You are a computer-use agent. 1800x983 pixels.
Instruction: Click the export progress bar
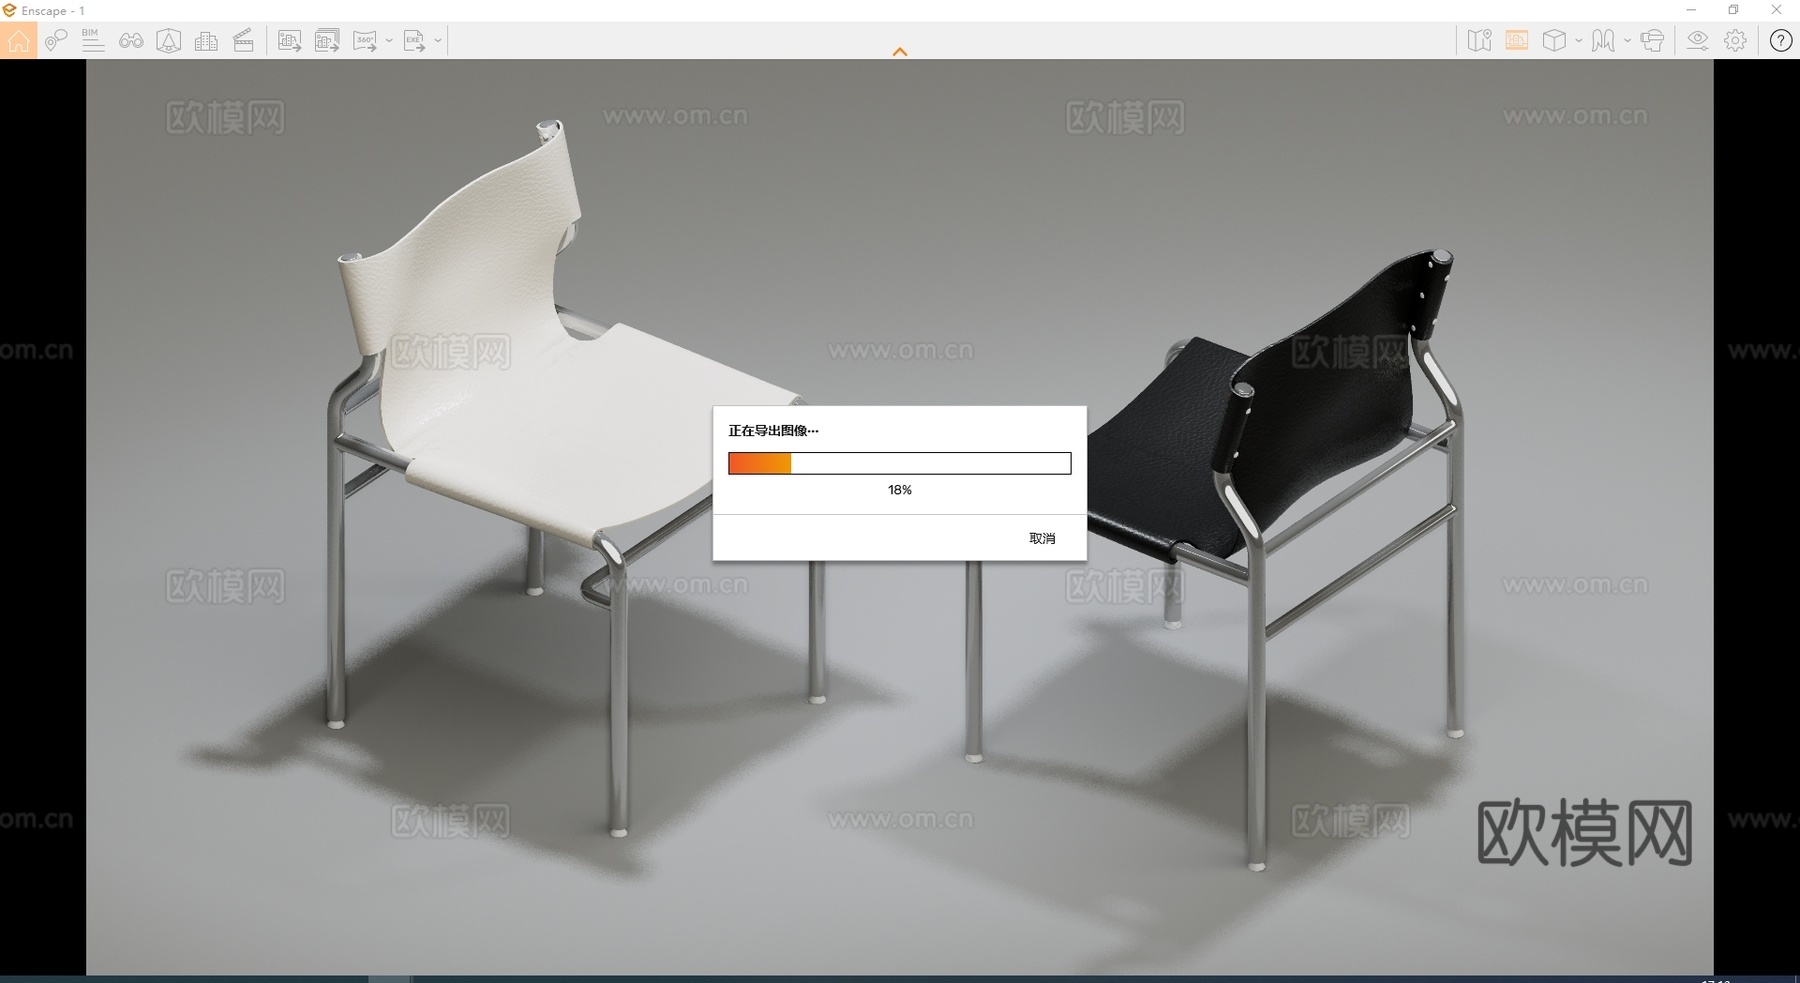coord(900,463)
